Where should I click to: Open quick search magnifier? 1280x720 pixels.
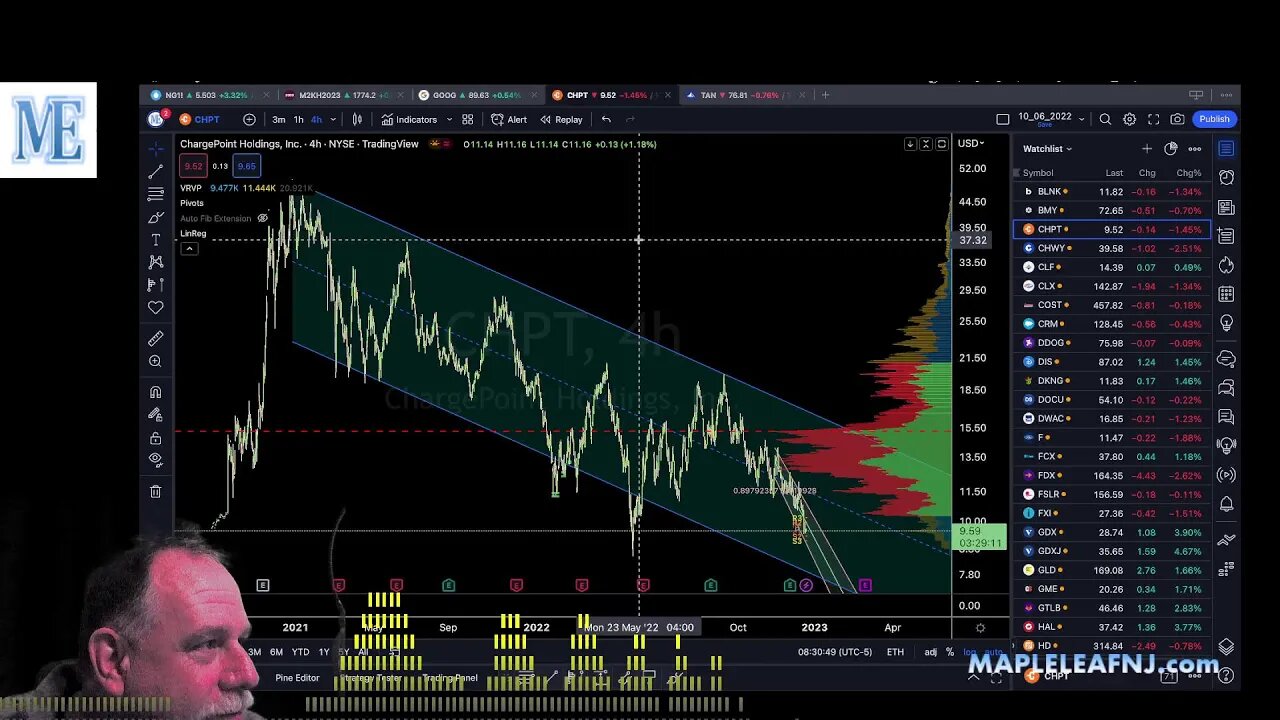click(x=1105, y=119)
